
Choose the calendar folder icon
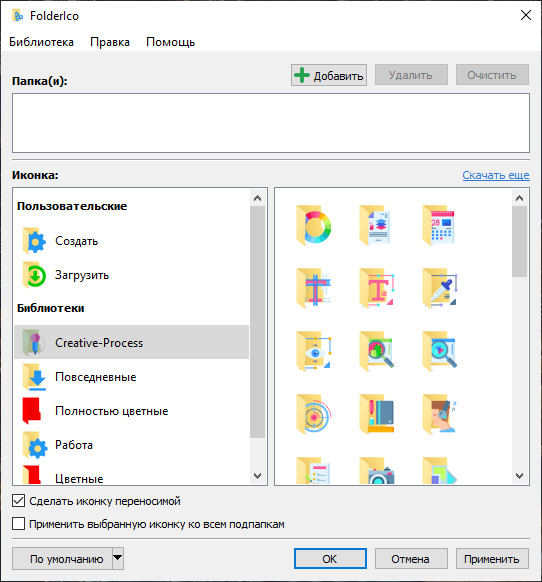(x=439, y=225)
